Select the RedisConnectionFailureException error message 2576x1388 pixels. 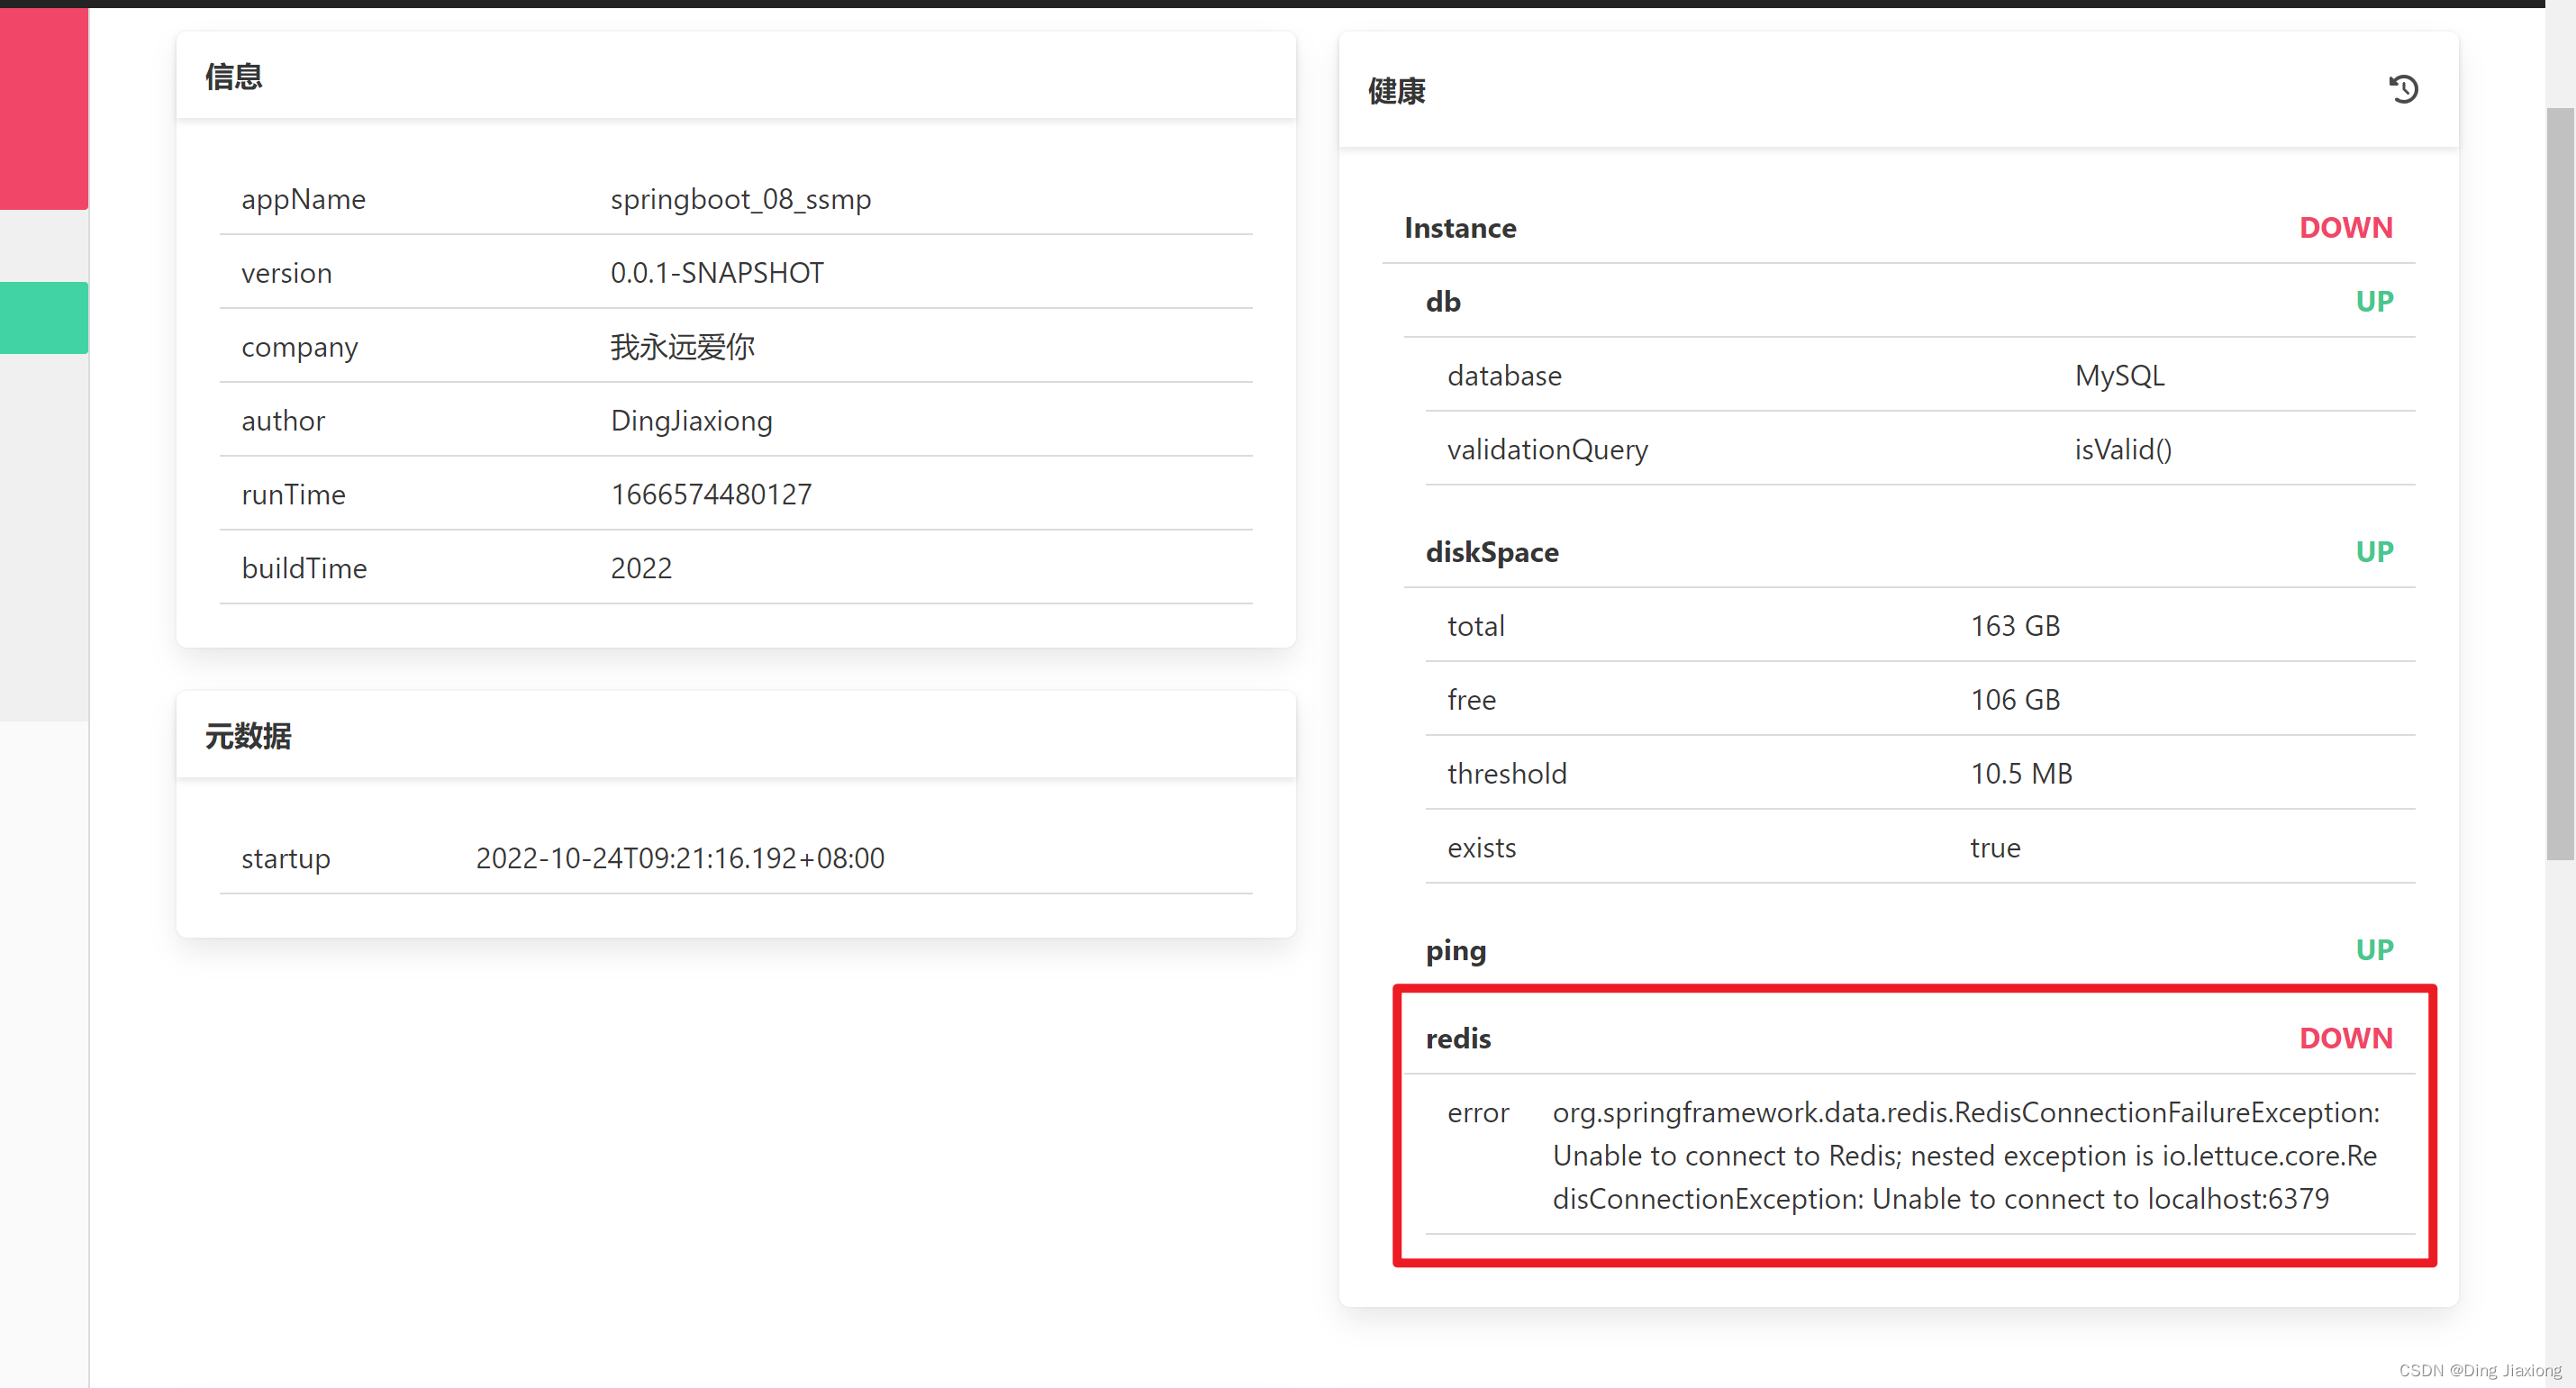click(x=1966, y=1156)
